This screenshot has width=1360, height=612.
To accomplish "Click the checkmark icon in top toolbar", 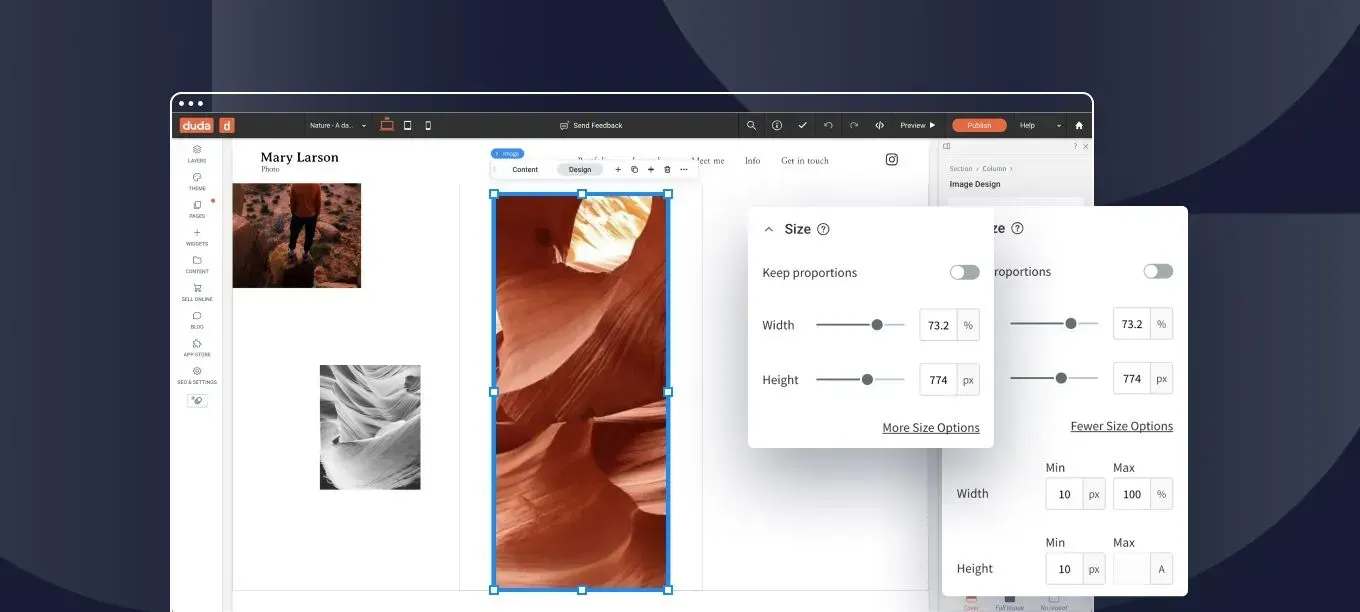I will 802,125.
